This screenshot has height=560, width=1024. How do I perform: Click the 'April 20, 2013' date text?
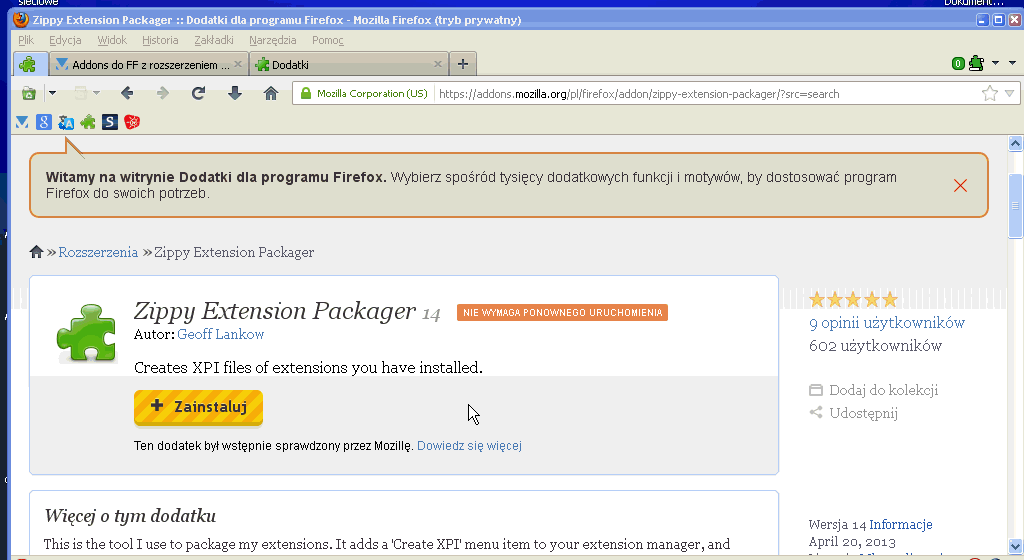point(852,542)
